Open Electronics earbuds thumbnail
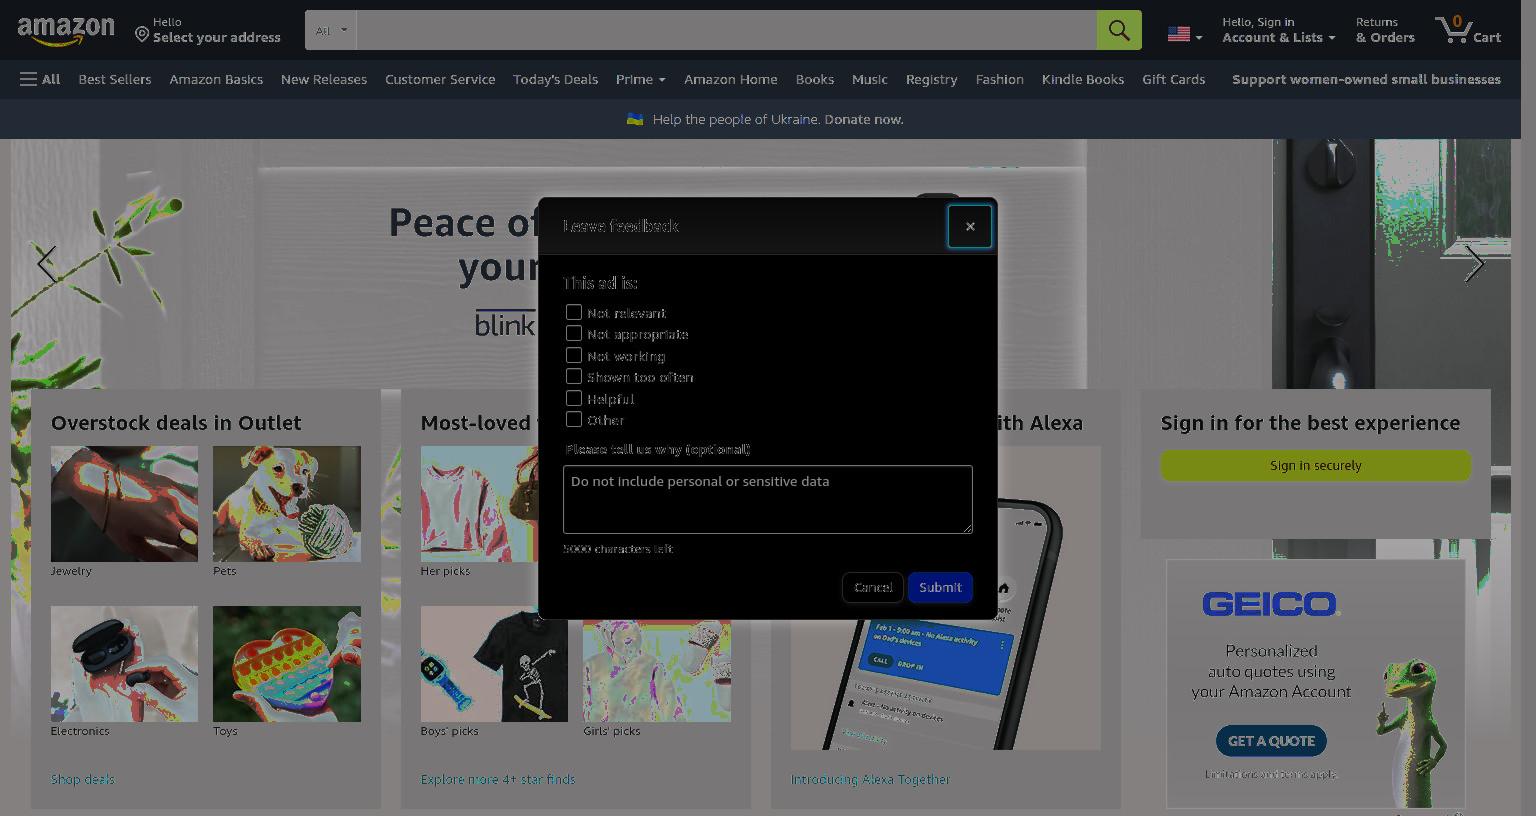The width and height of the screenshot is (1536, 816). 124,664
